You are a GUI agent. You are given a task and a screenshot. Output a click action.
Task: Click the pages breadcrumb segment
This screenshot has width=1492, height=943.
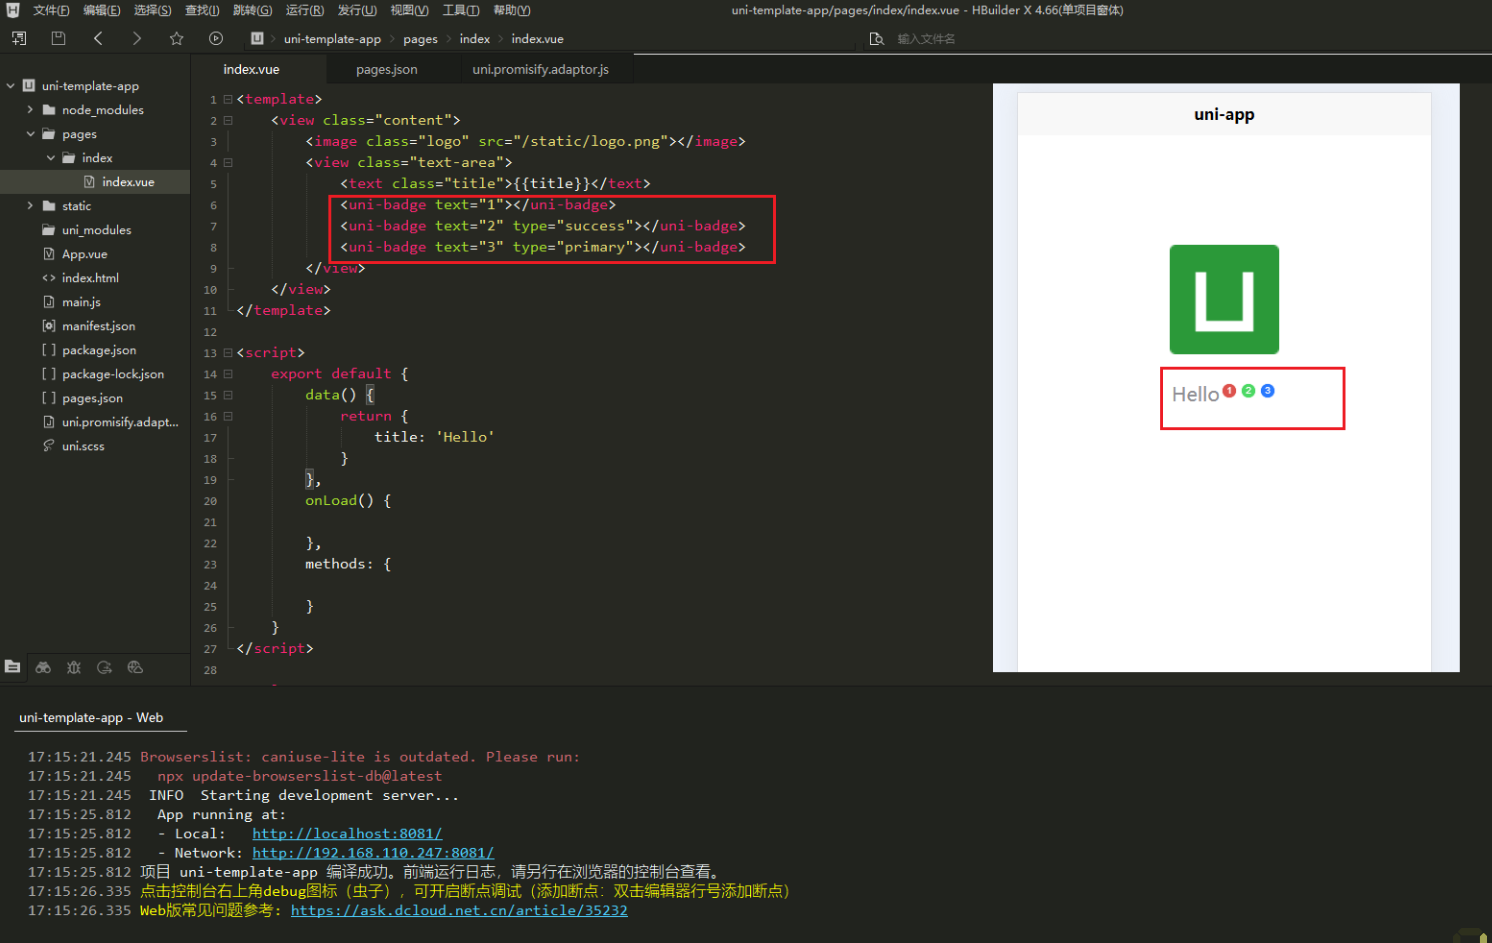[420, 39]
